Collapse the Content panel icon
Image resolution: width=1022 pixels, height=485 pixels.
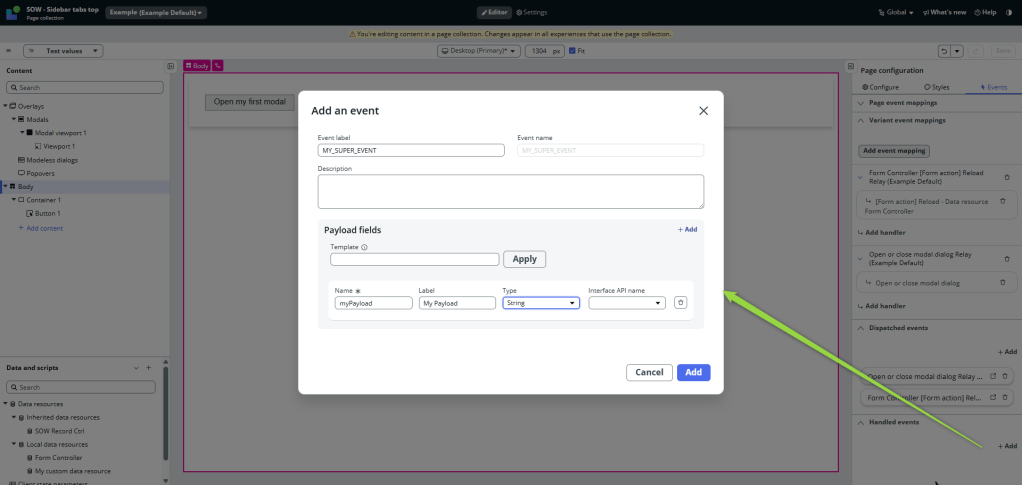click(x=170, y=66)
